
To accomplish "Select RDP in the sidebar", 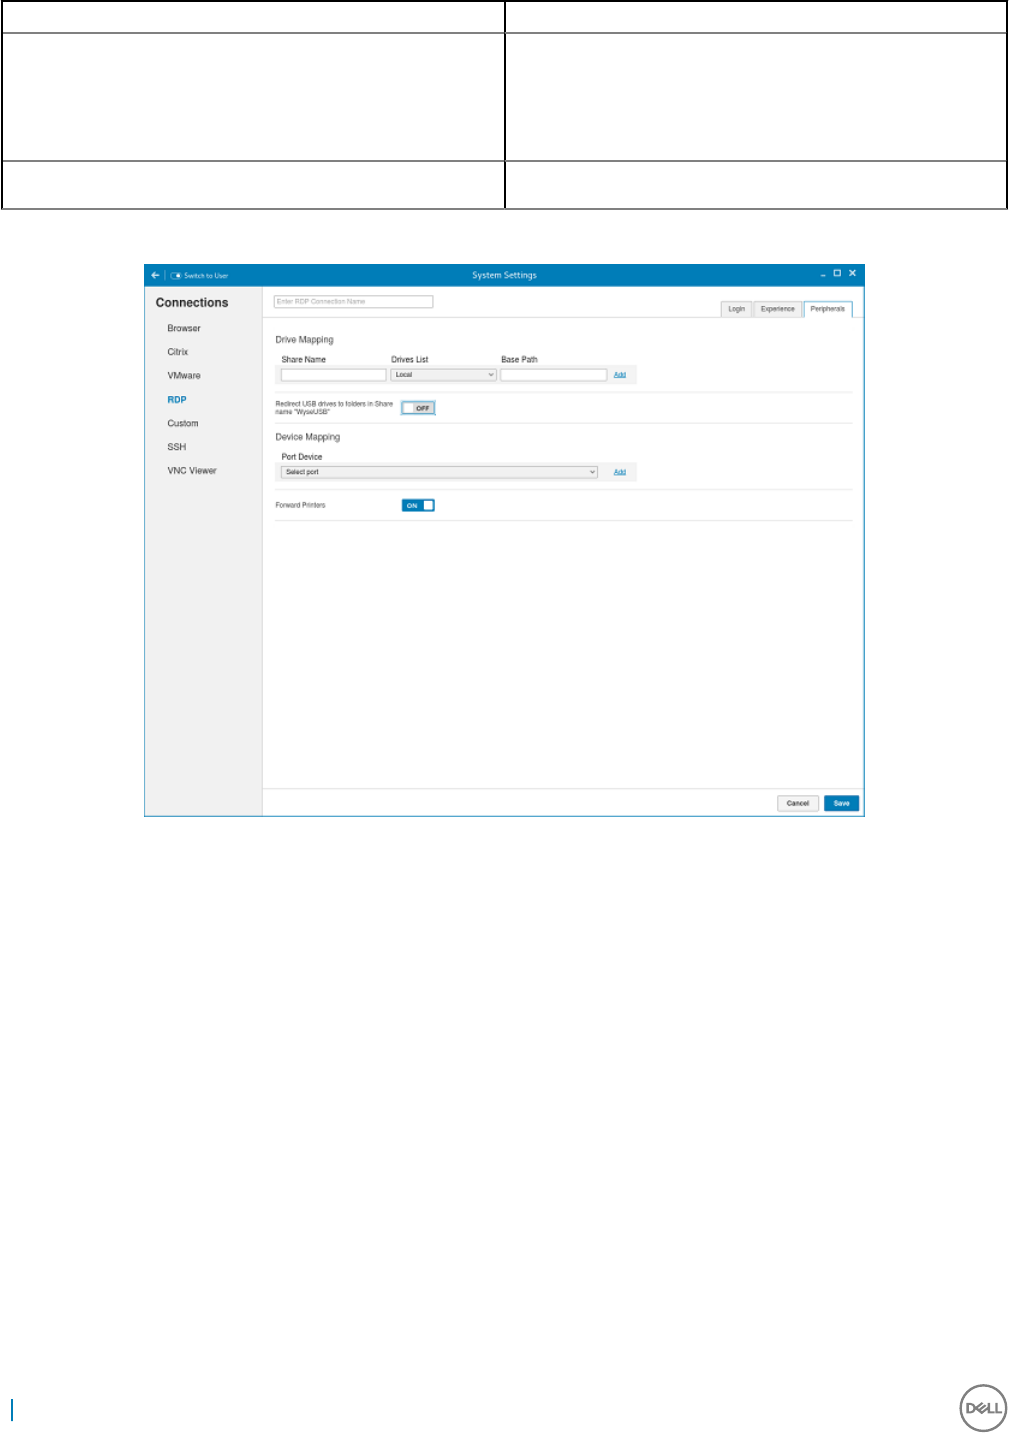I will (x=177, y=400).
